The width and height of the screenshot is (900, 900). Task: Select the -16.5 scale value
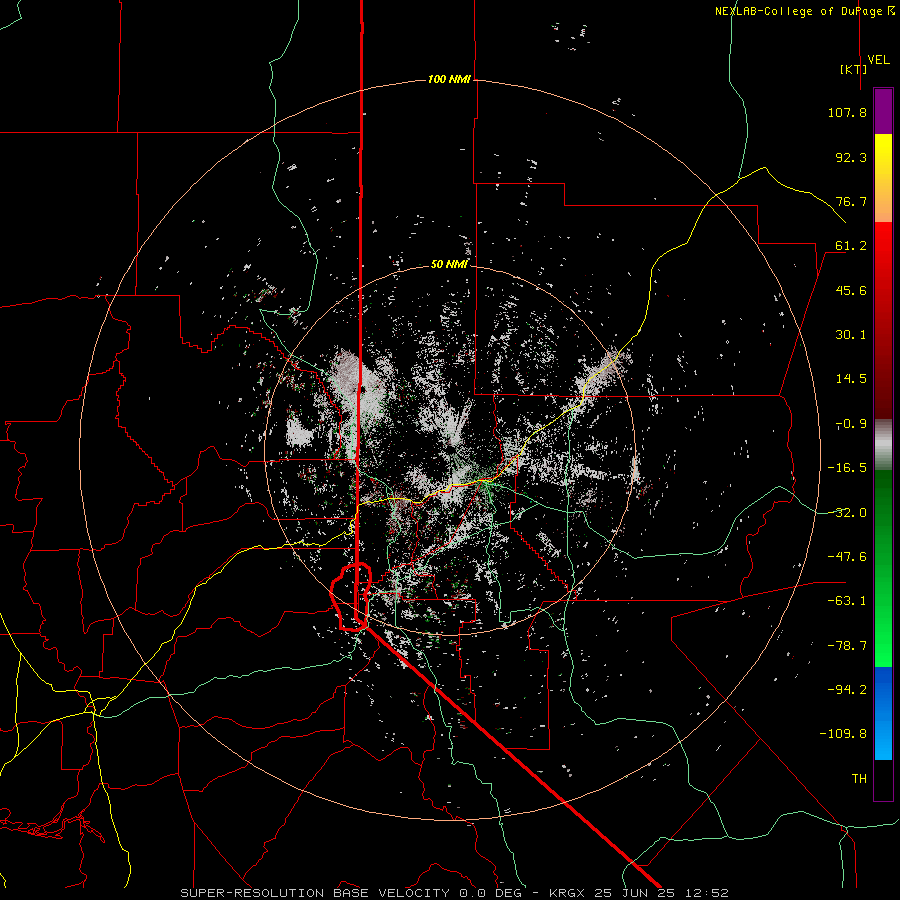(x=847, y=468)
